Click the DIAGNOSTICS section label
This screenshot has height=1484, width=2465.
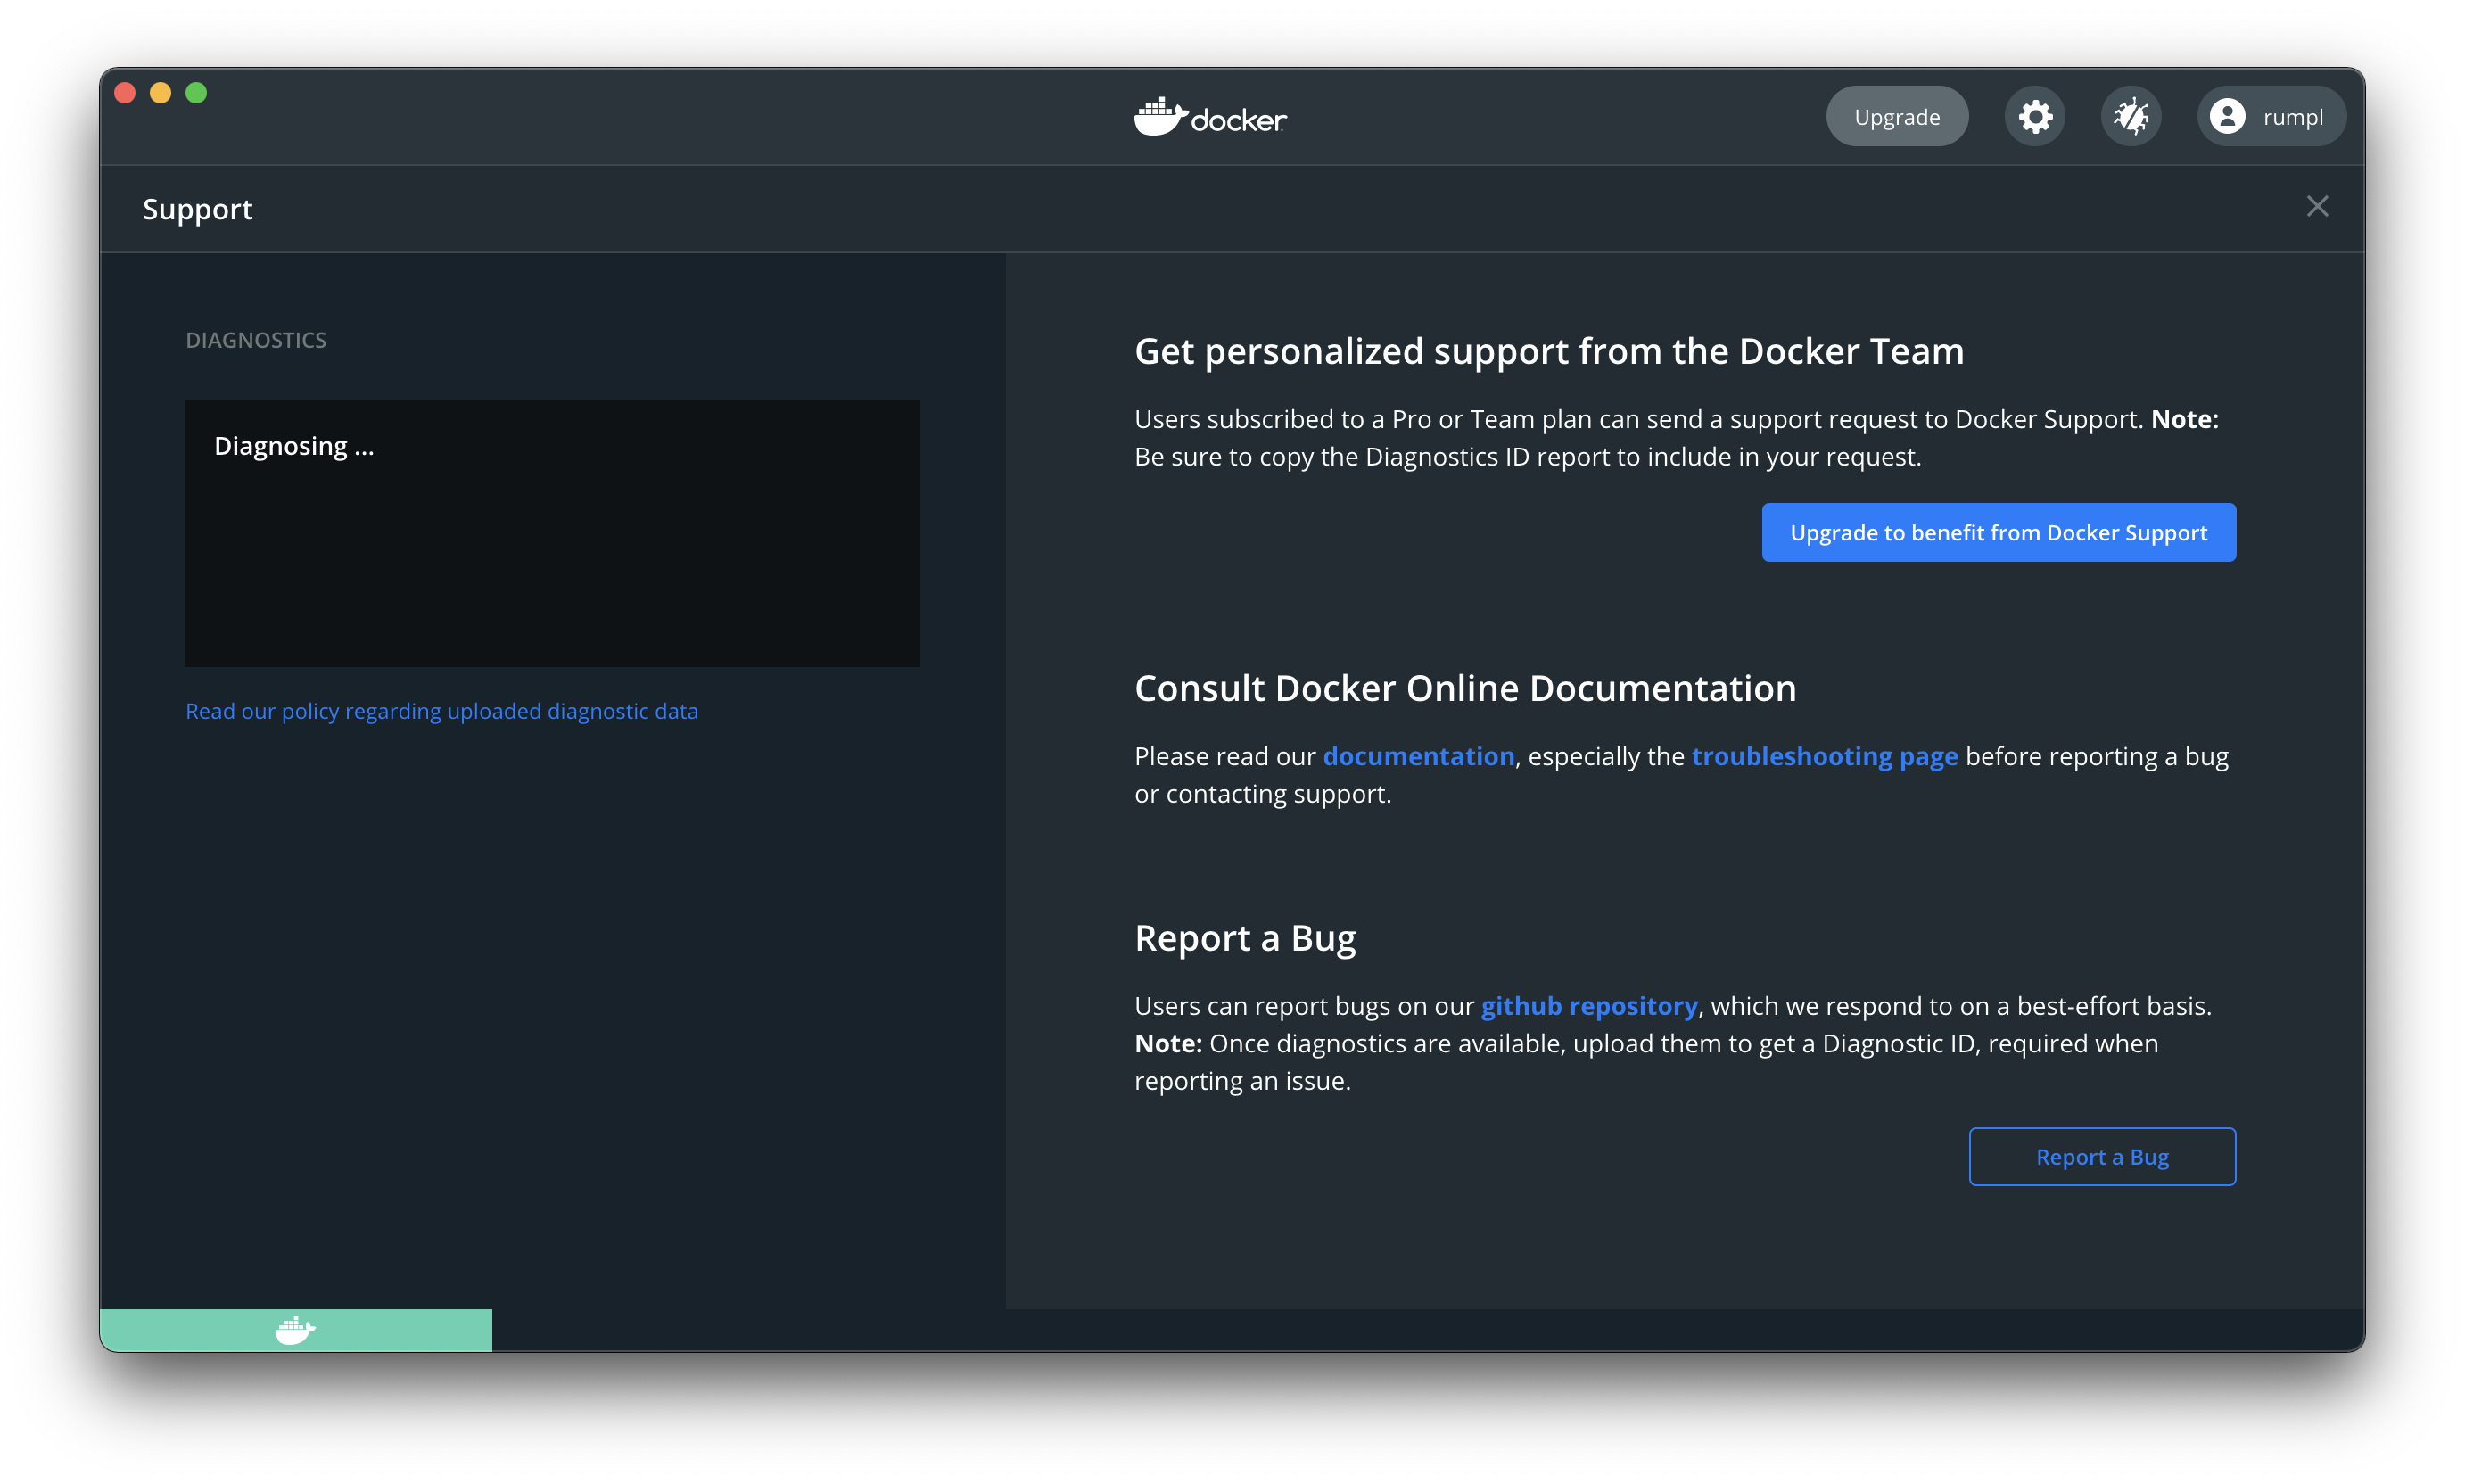[x=256, y=340]
